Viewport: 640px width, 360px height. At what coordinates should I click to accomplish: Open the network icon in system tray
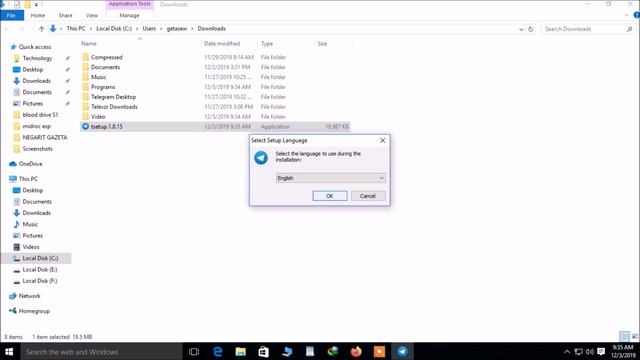click(578, 351)
